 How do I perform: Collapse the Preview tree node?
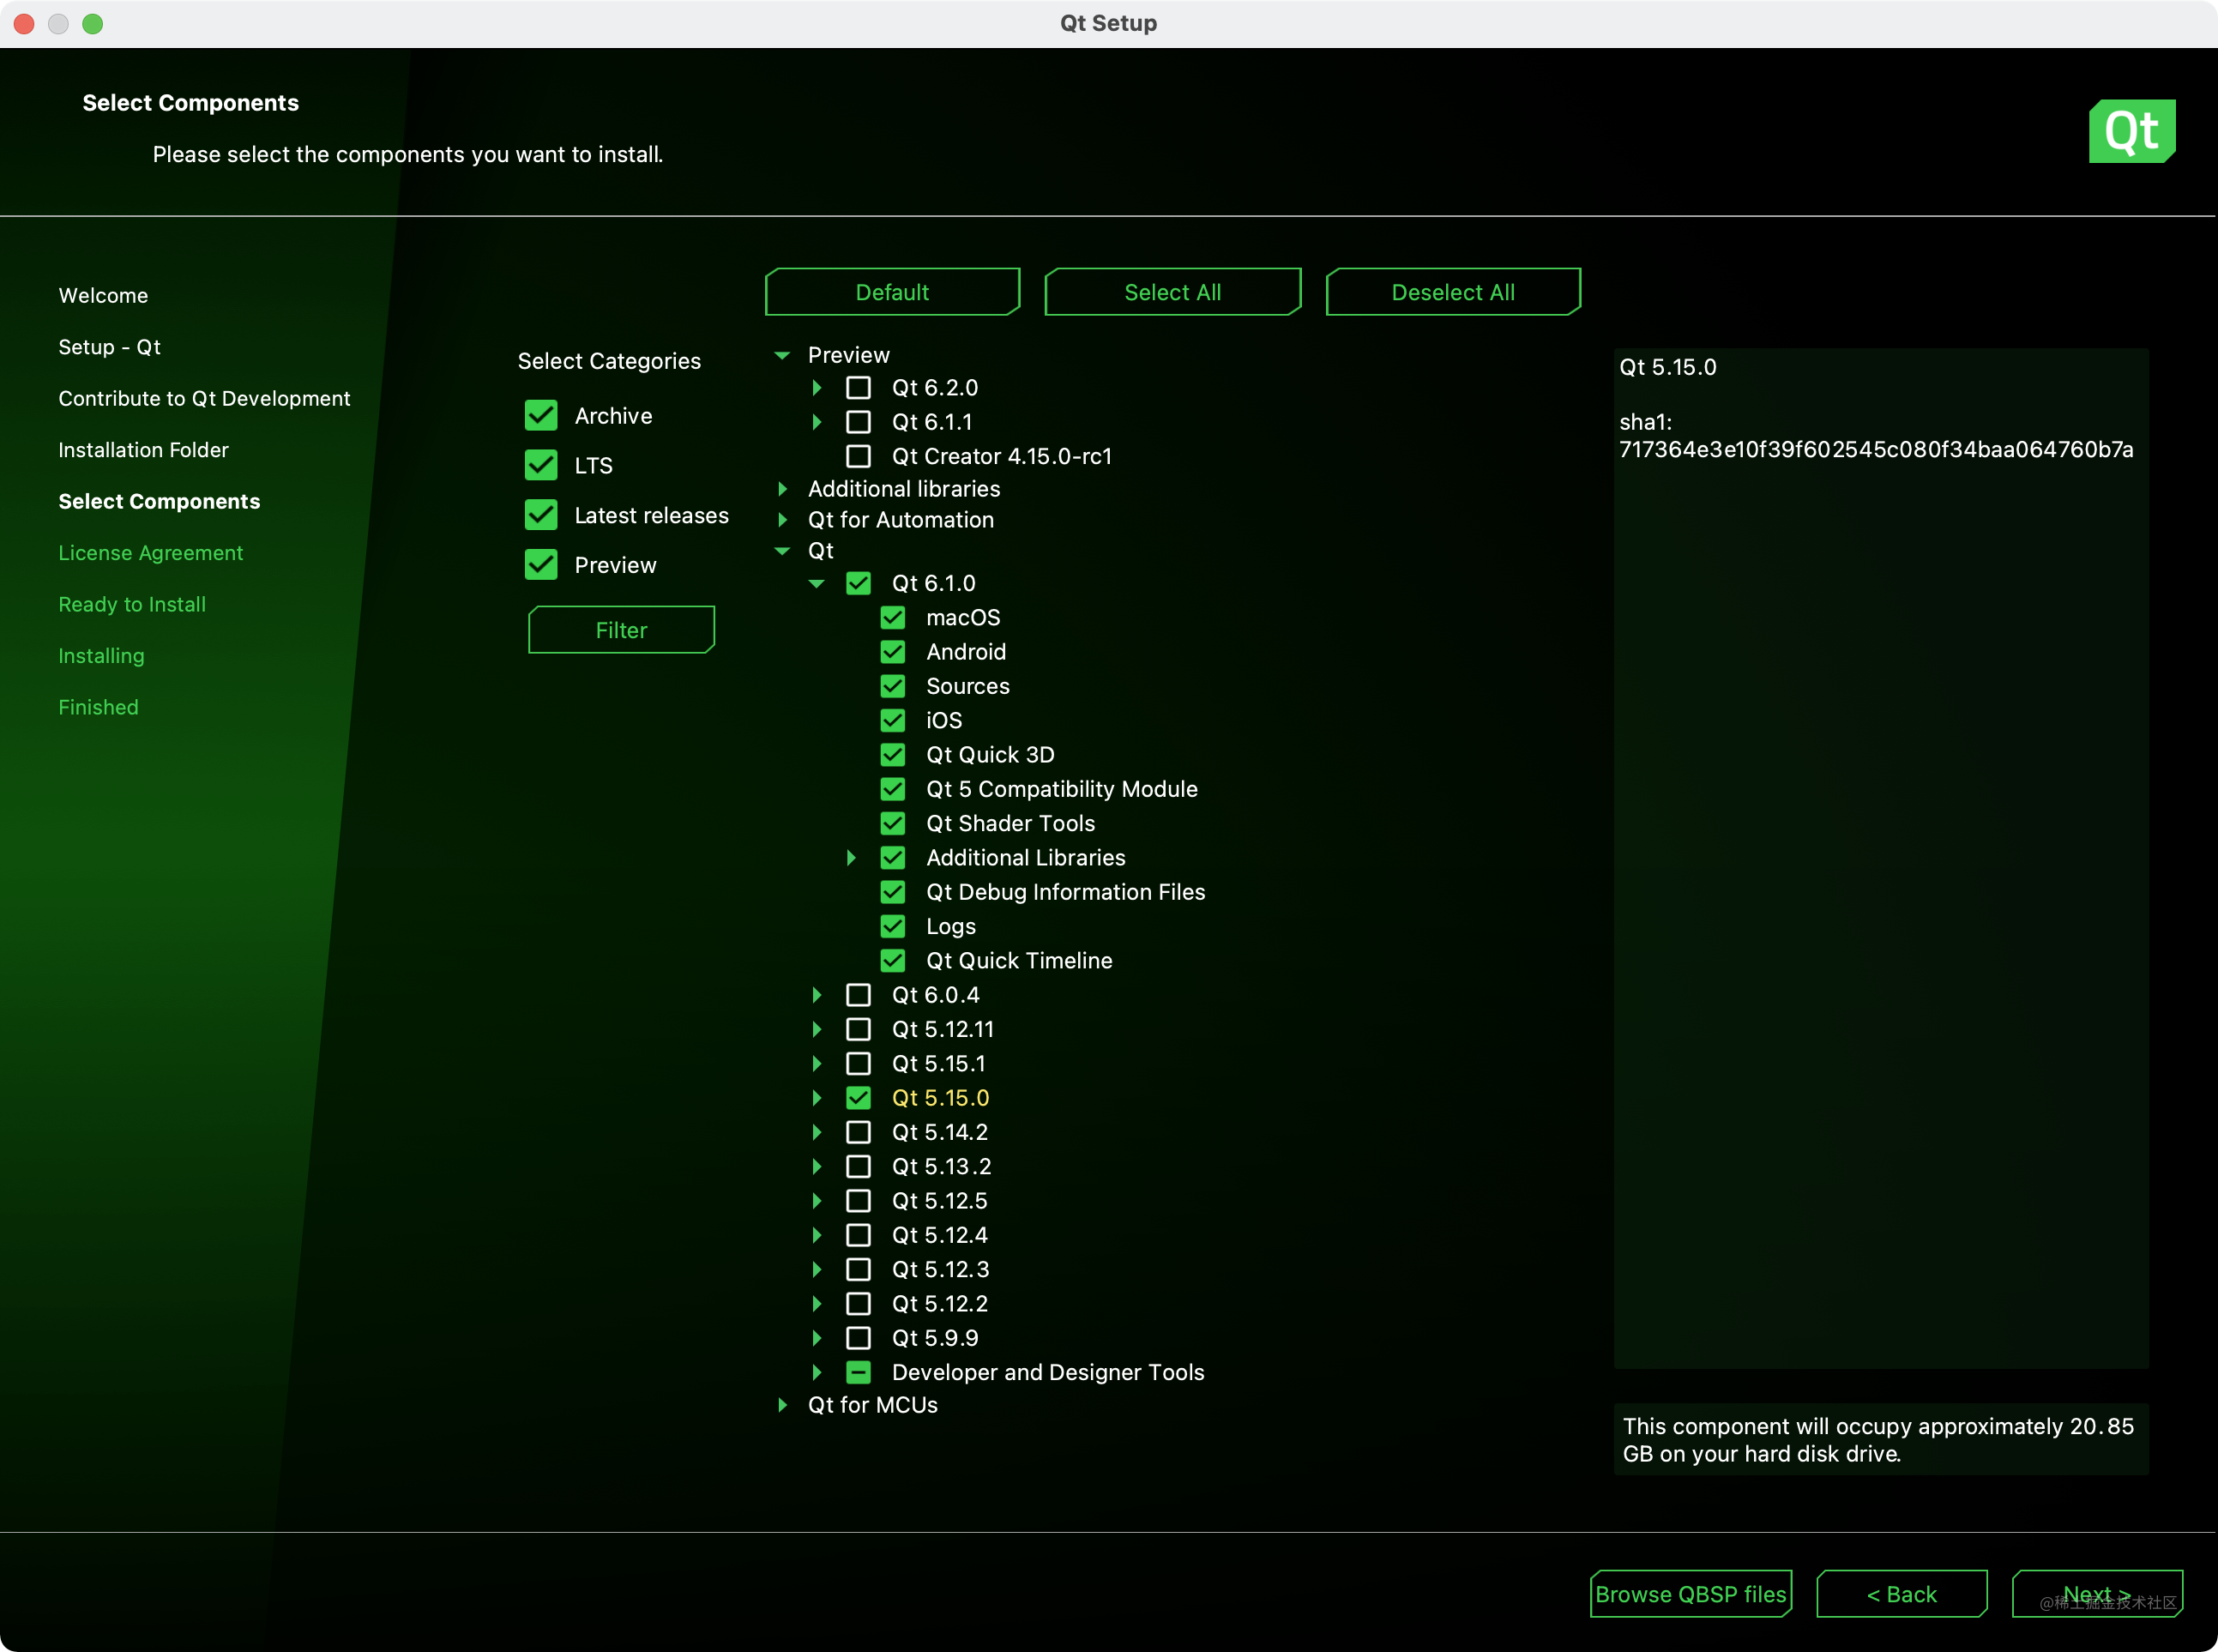pos(782,355)
